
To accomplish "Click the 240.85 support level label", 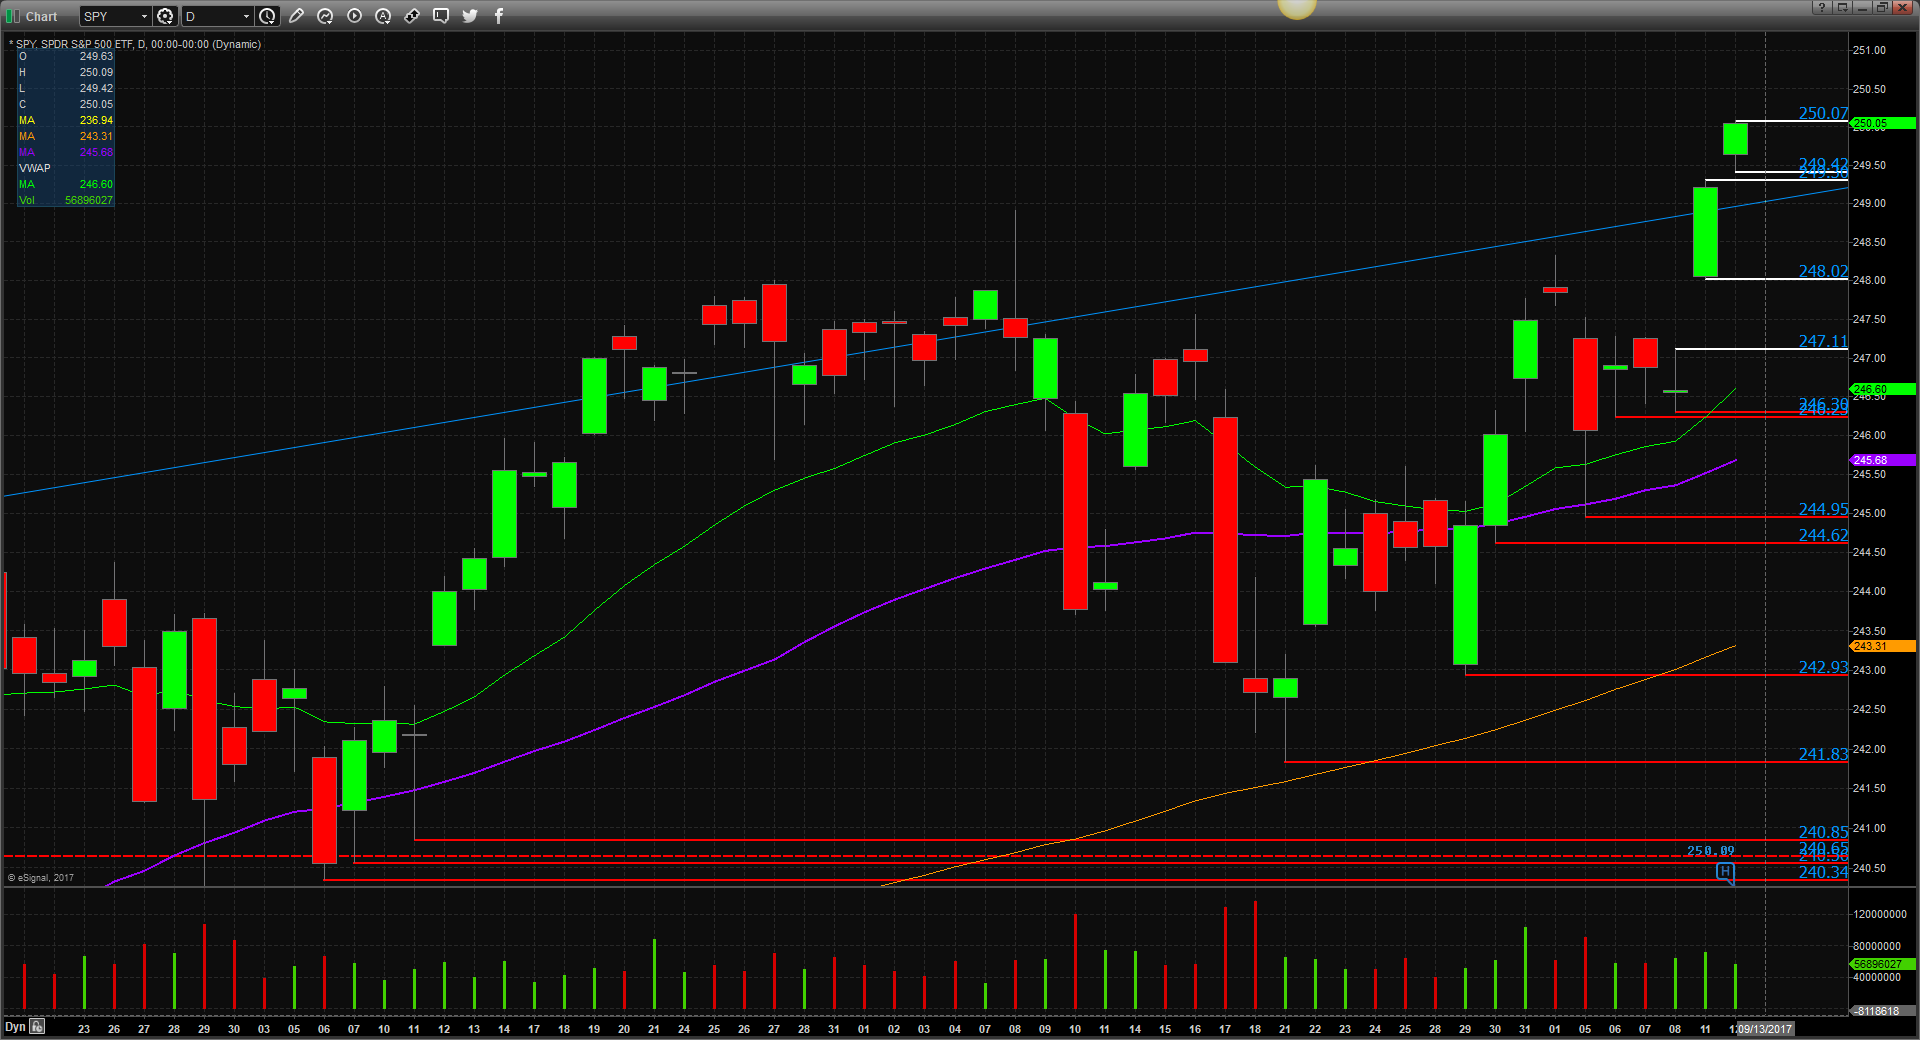I will tap(1823, 832).
